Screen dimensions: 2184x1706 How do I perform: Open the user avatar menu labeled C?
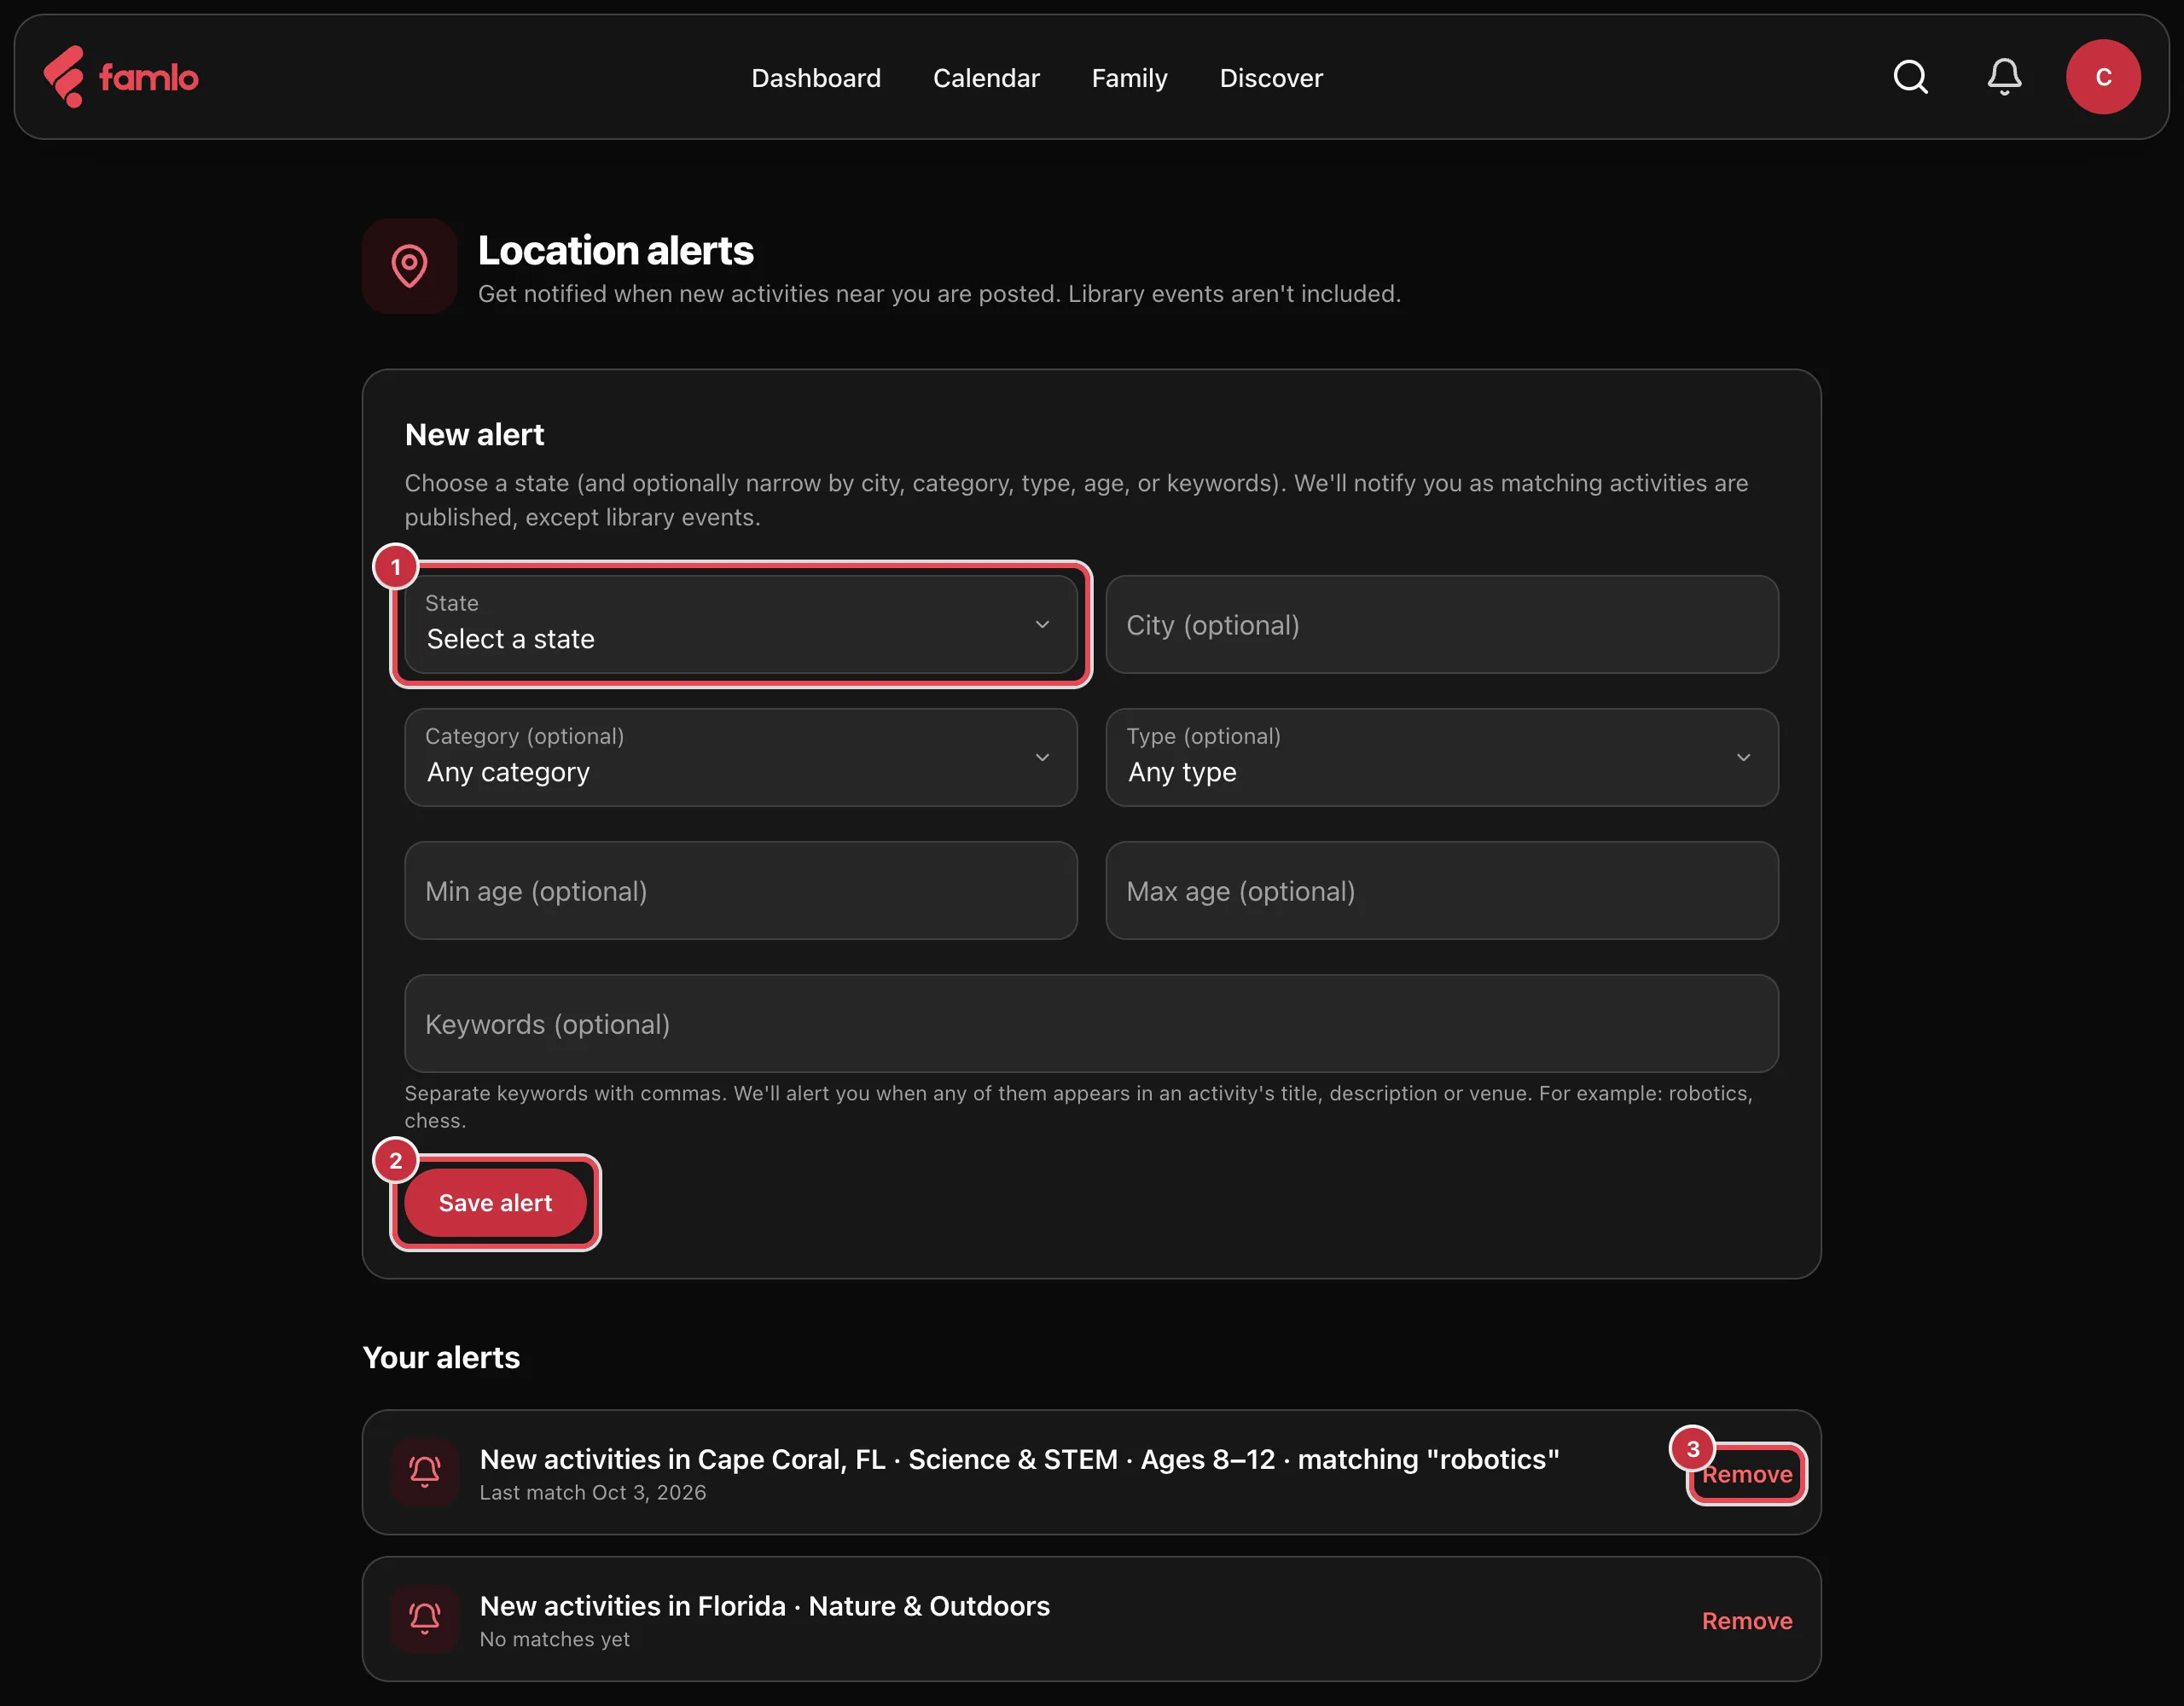point(2103,77)
